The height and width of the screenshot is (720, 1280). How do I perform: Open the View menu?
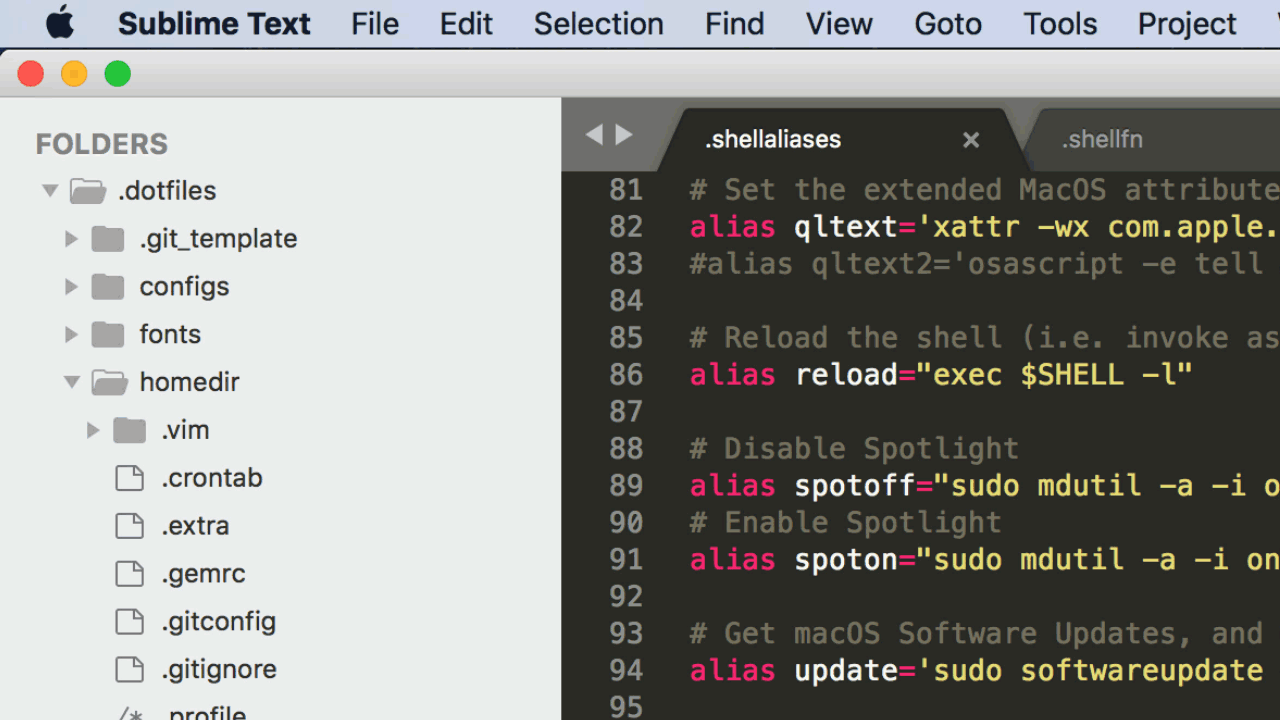pyautogui.click(x=839, y=23)
